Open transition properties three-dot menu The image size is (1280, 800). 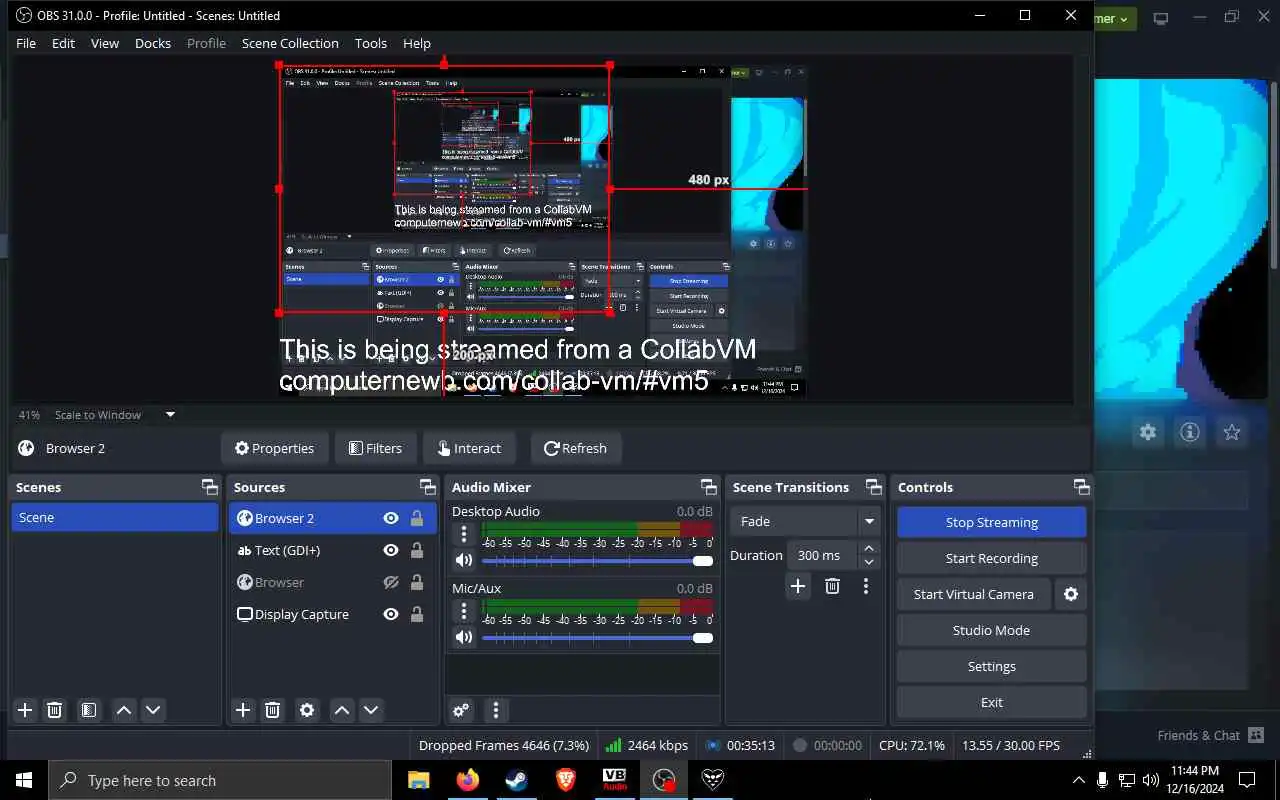pyautogui.click(x=866, y=586)
